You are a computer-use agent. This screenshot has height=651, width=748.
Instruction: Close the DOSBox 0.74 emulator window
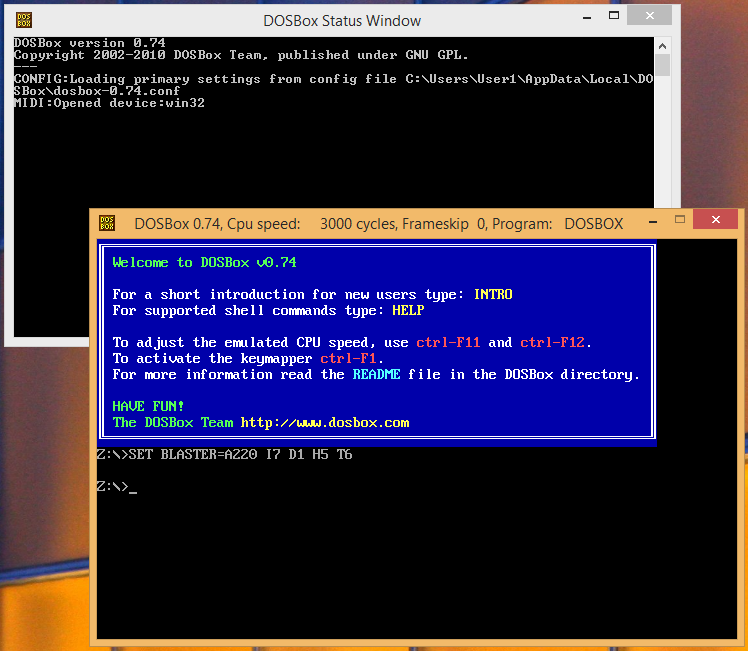tap(716, 219)
